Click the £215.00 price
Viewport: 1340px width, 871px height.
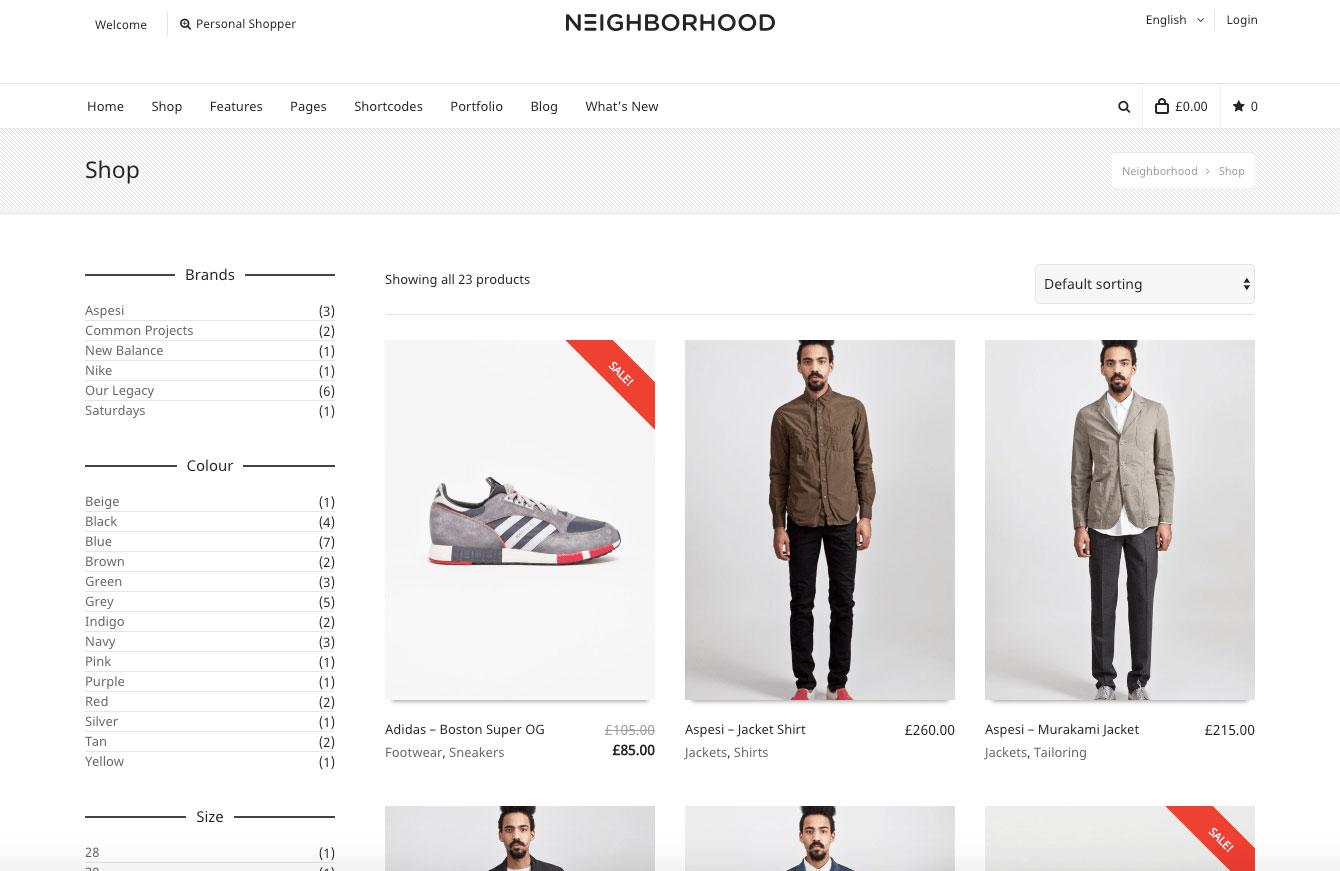1230,730
